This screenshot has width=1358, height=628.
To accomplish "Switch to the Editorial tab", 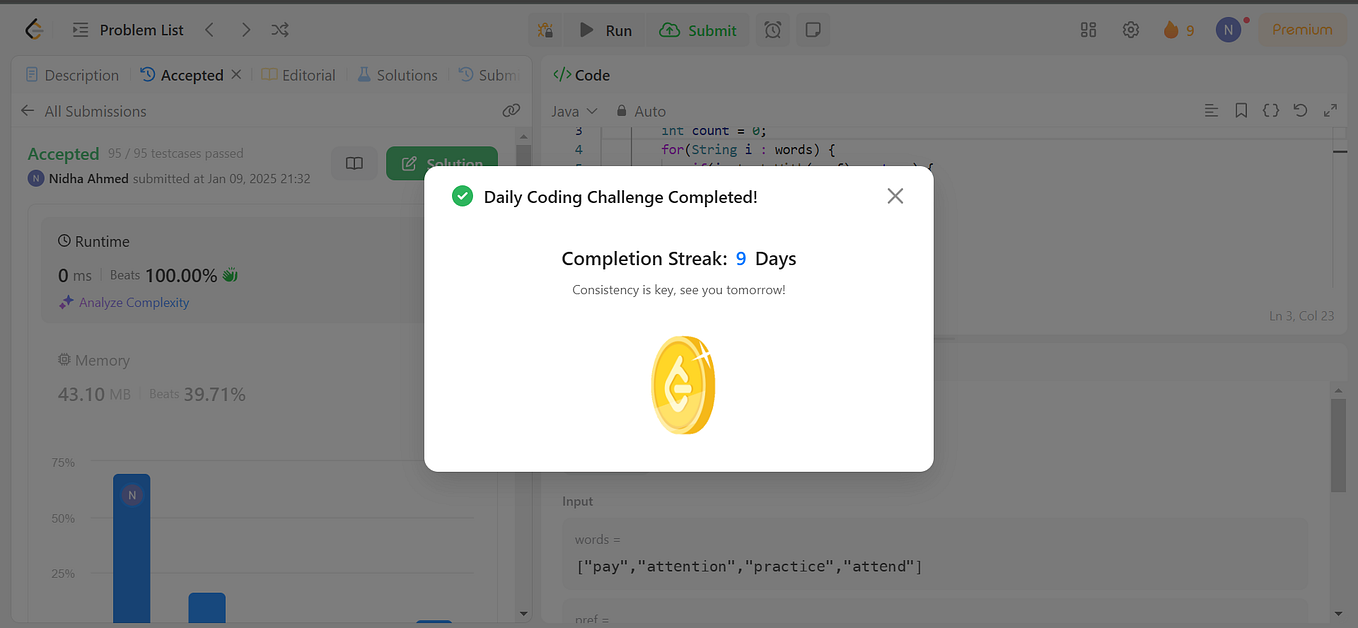I will (x=298, y=74).
